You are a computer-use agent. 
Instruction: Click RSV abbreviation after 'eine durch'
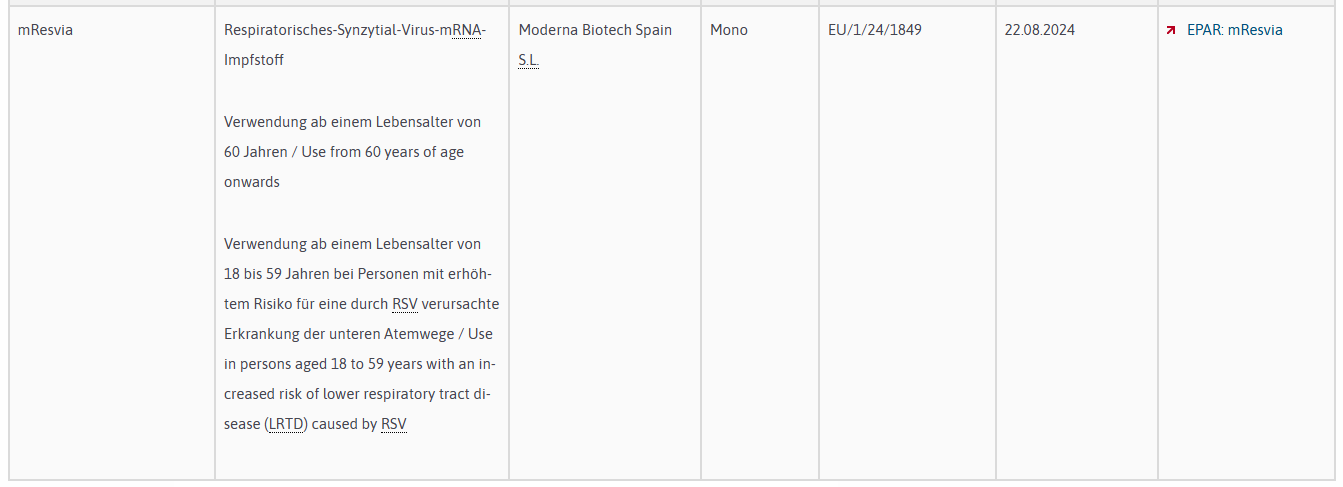404,303
